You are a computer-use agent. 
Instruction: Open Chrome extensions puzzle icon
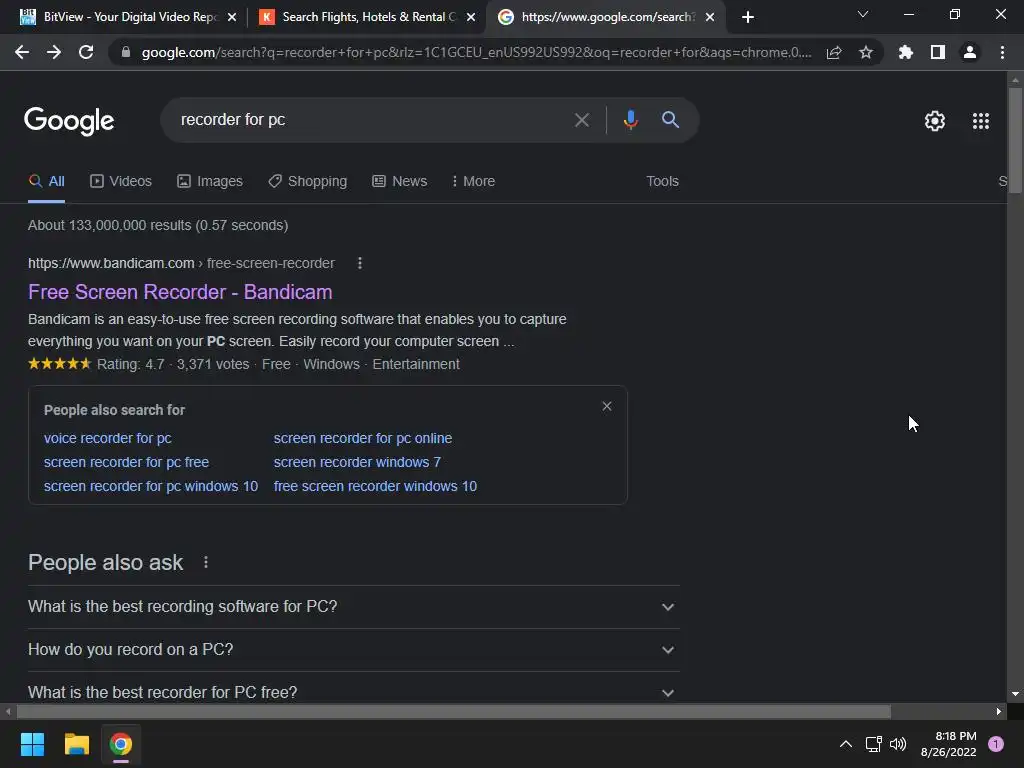click(x=905, y=52)
